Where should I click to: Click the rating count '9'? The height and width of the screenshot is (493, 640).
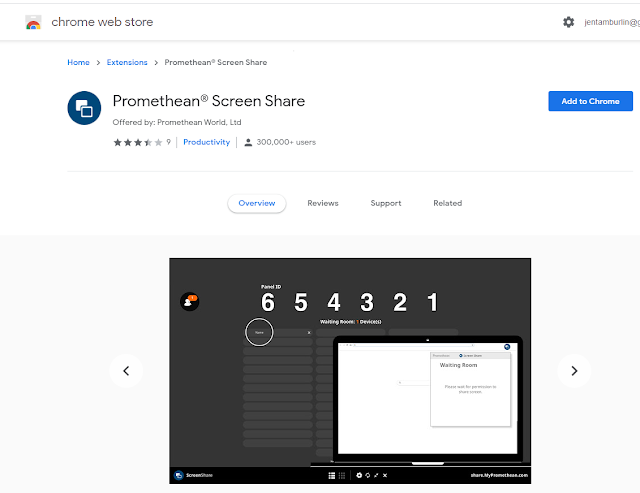(168, 142)
